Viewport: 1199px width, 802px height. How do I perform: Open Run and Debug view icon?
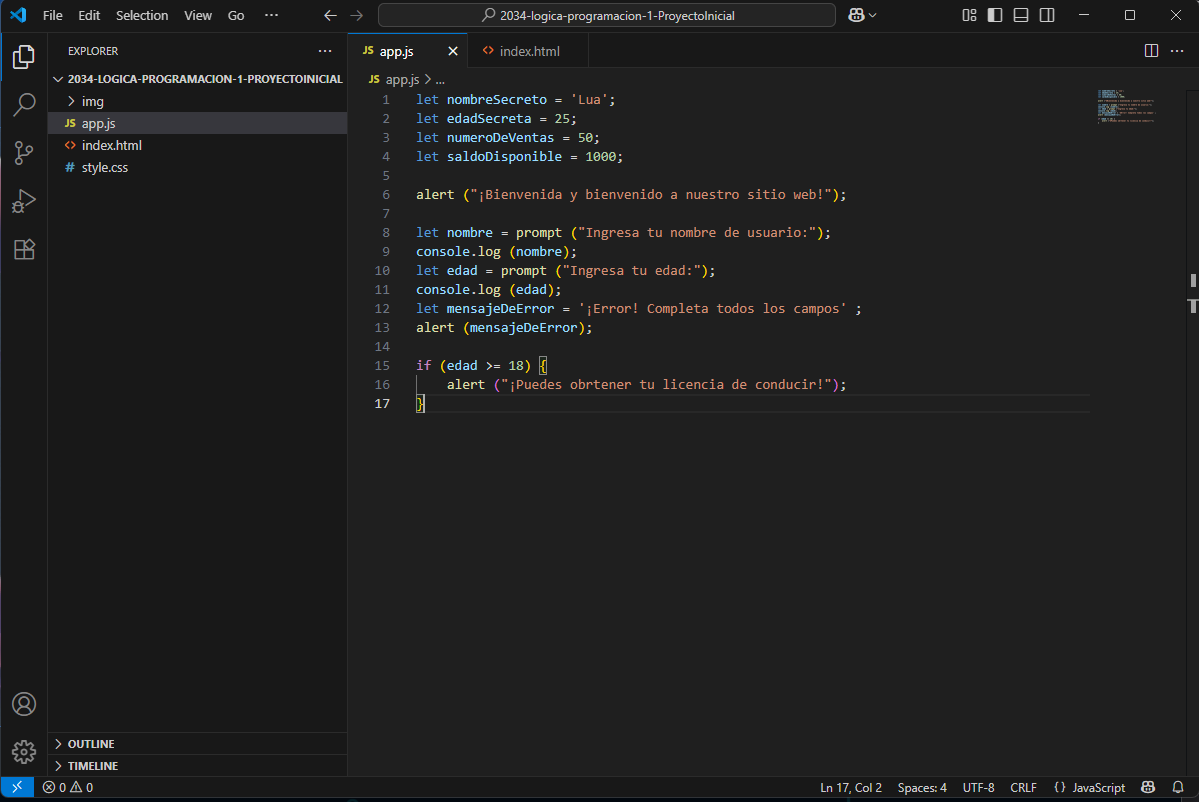[x=24, y=201]
